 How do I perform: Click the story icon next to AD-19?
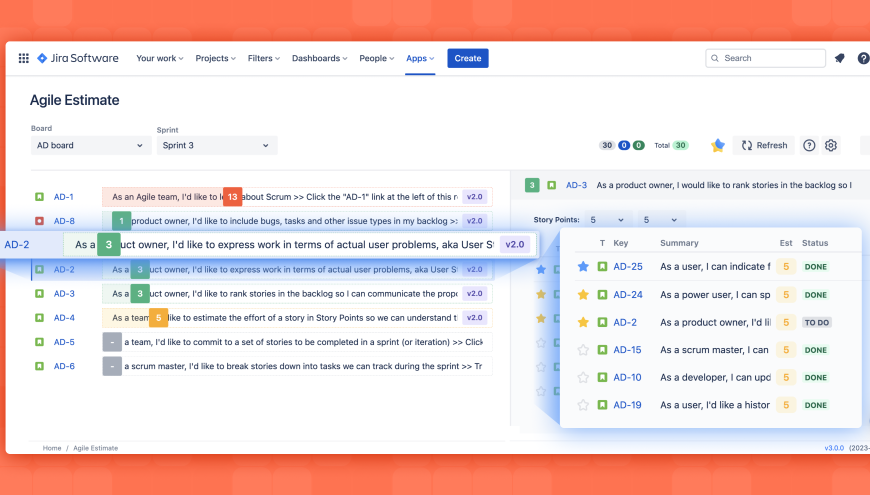(602, 405)
